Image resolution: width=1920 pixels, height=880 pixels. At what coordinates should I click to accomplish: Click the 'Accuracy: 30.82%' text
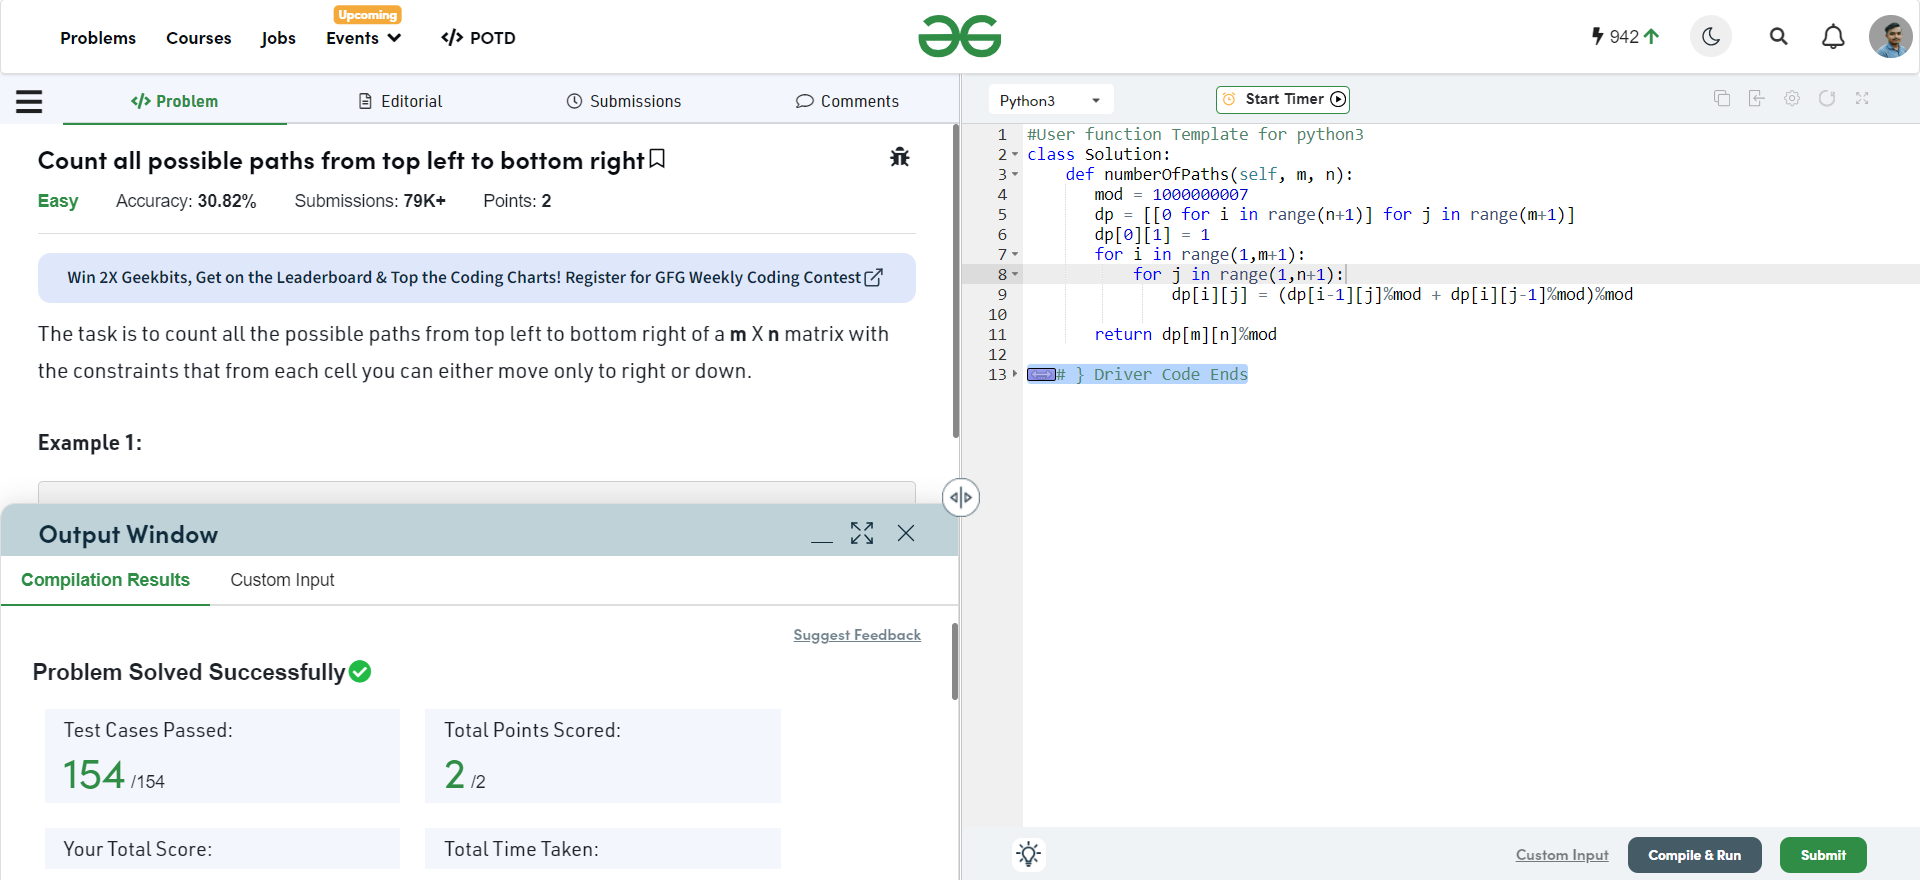[x=186, y=201]
